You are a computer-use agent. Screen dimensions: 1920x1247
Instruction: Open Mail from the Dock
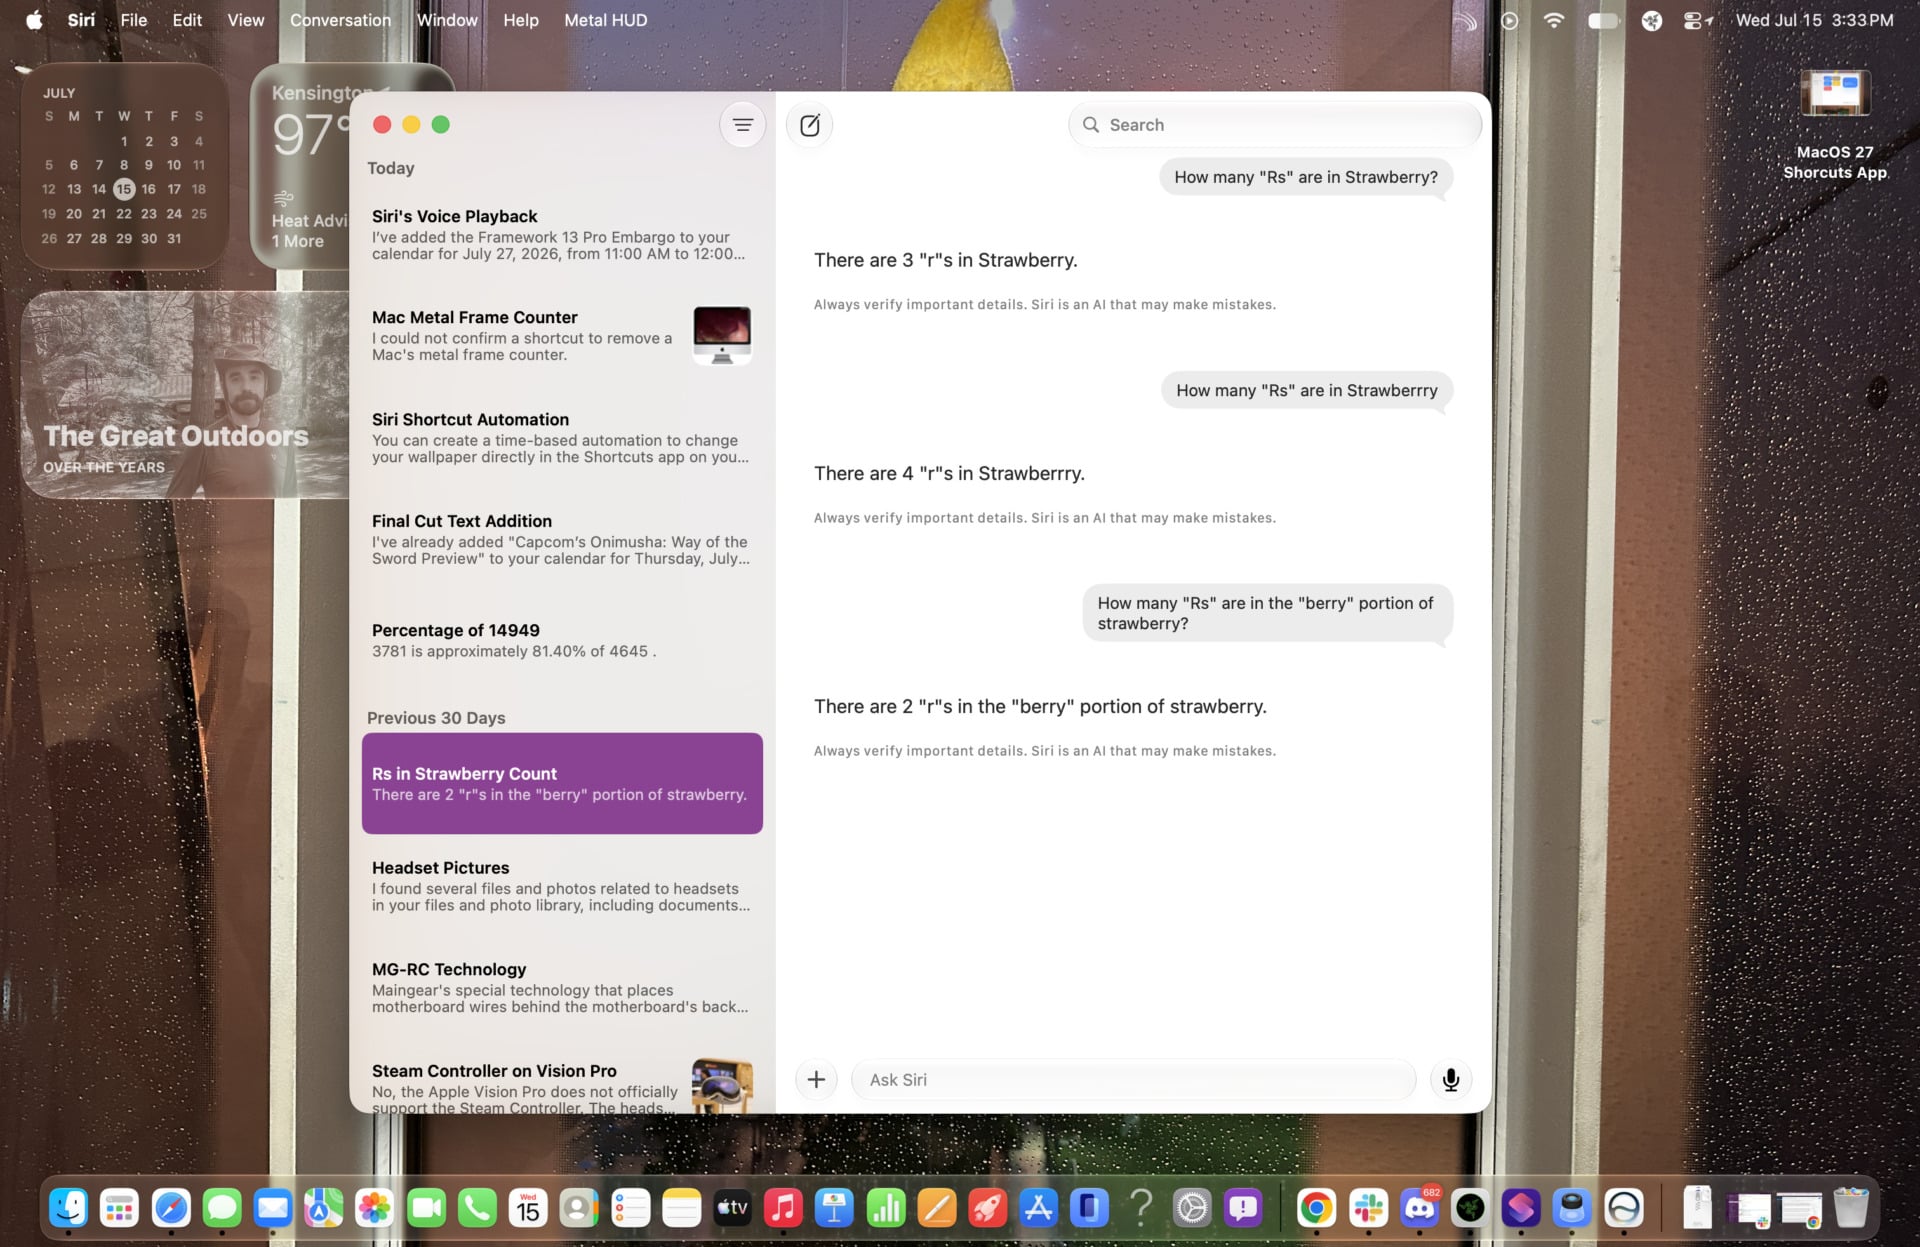(273, 1208)
